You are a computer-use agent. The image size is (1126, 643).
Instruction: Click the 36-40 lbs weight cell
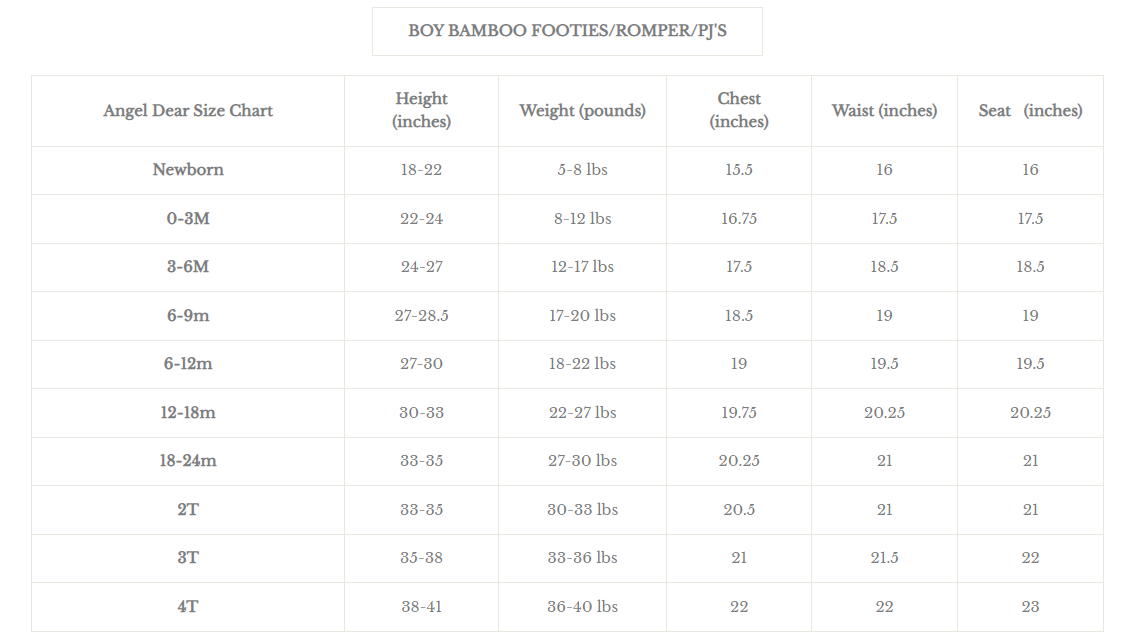pos(582,607)
